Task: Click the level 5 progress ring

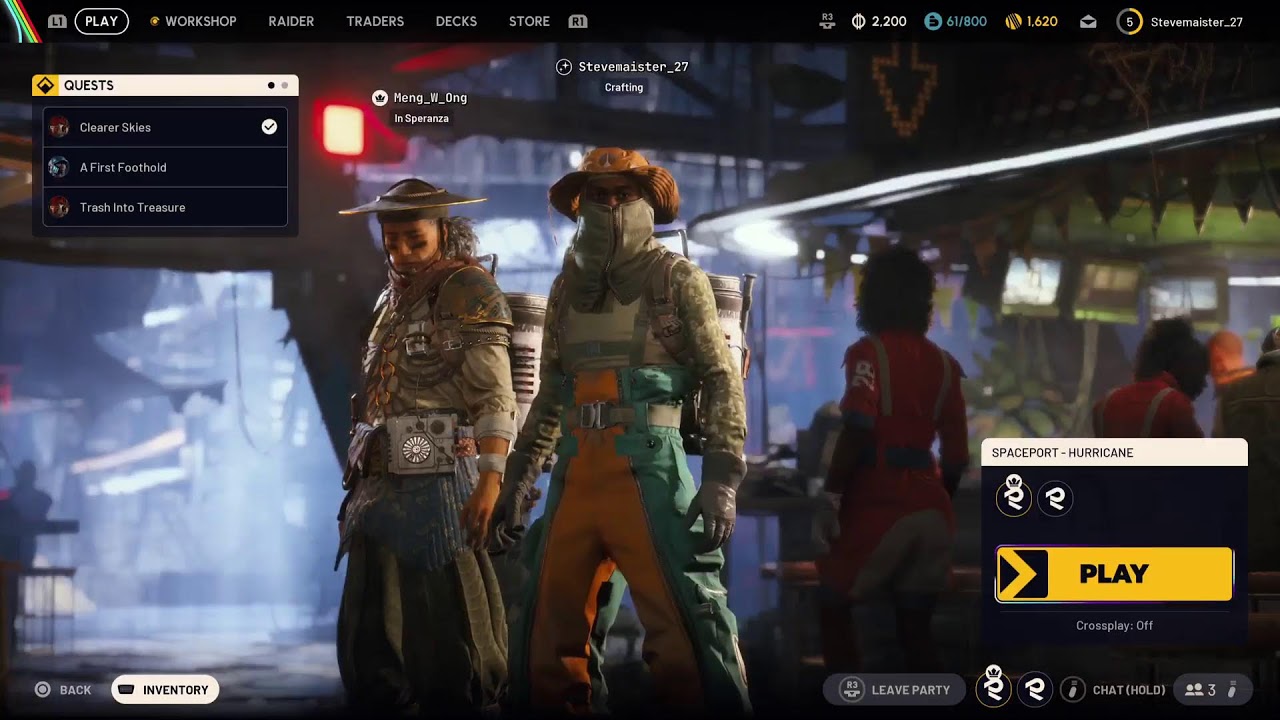Action: tap(1129, 21)
